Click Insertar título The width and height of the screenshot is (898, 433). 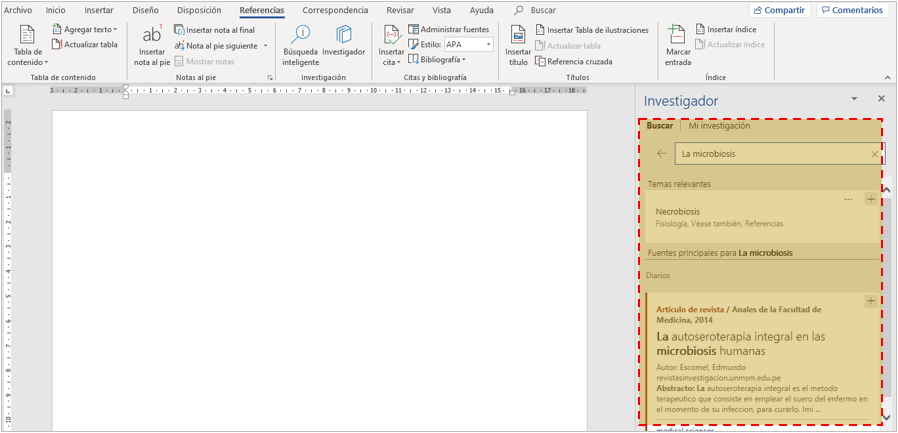tap(518, 46)
